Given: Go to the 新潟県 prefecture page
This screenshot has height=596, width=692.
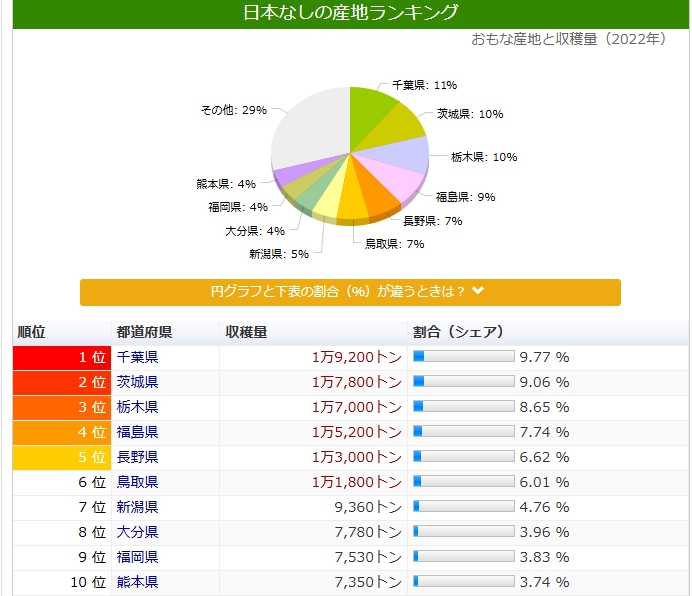Looking at the screenshot, I should [x=137, y=507].
